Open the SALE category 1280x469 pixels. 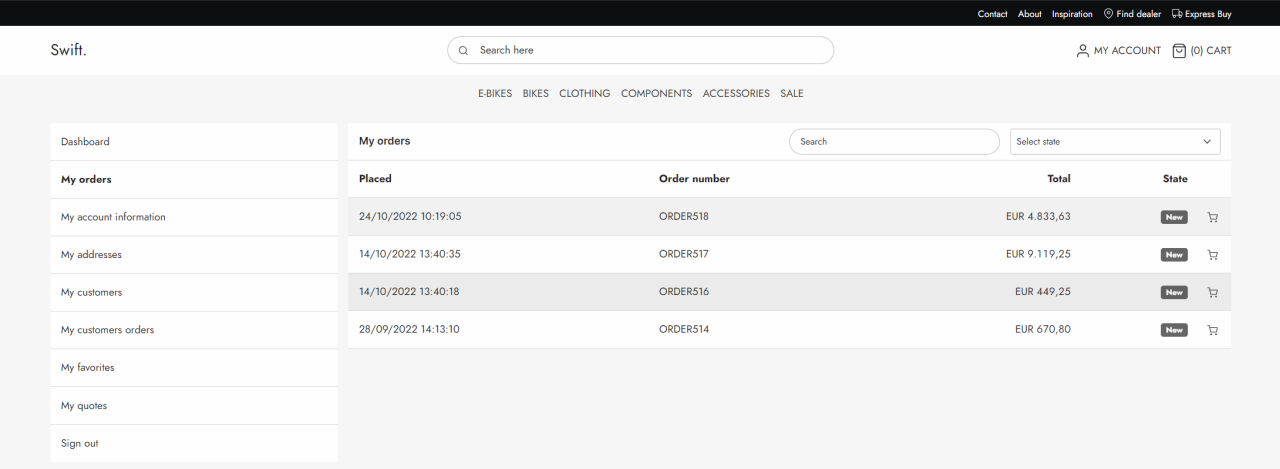click(x=792, y=94)
